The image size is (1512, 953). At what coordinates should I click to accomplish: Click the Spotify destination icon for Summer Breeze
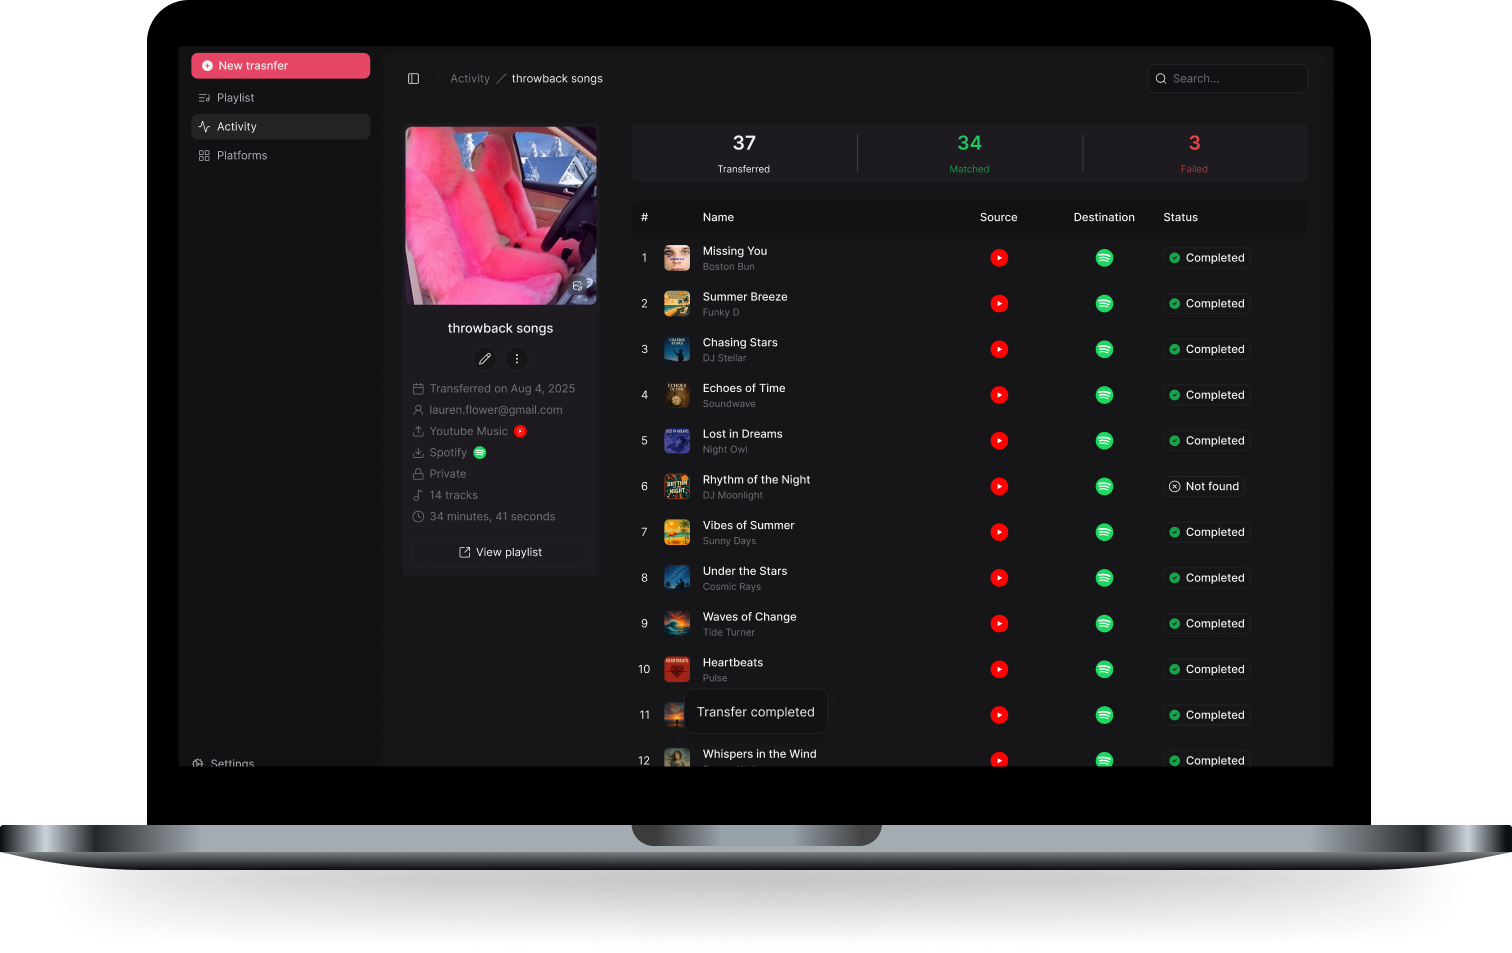(x=1104, y=303)
